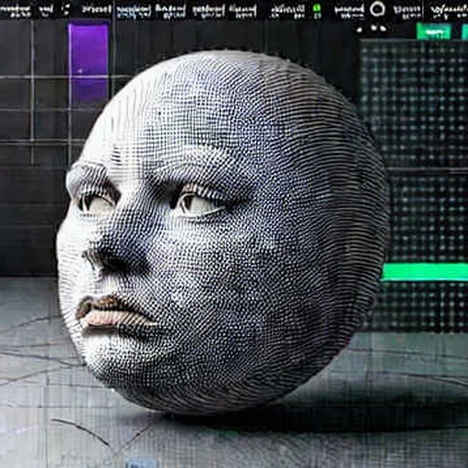Open the first garbled menu item in top bar
This screenshot has width=468, height=468.
point(15,10)
